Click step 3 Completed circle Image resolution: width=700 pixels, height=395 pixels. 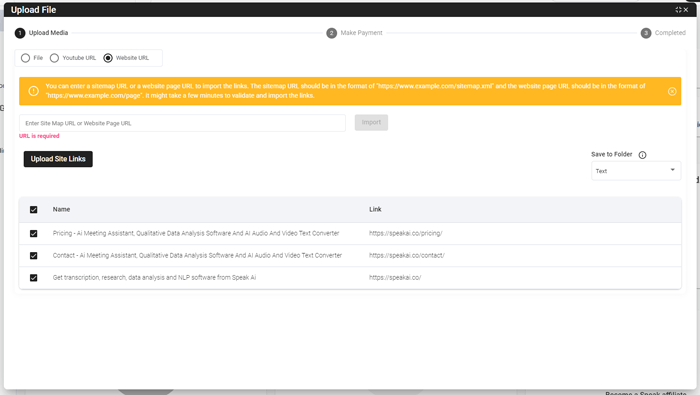coord(646,33)
